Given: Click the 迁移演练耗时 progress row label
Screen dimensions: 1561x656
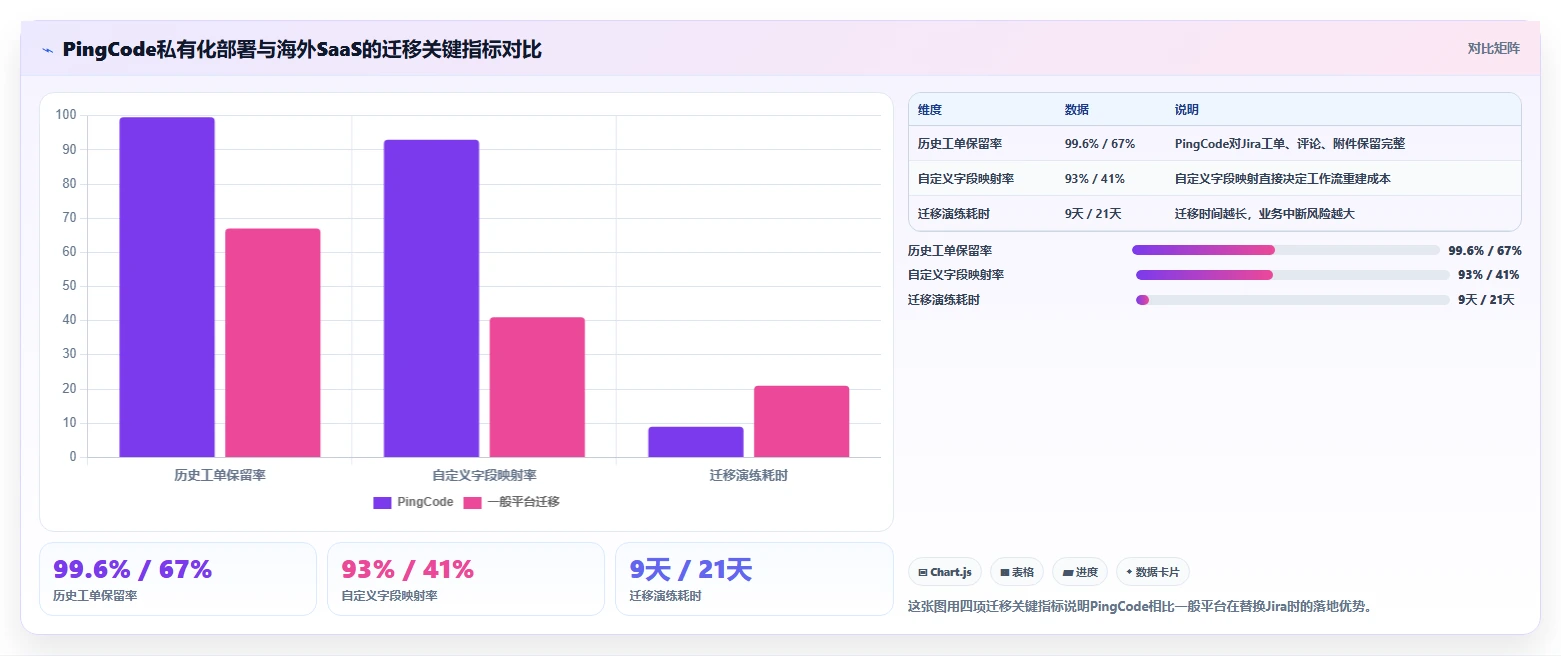Looking at the screenshot, I should point(944,300).
